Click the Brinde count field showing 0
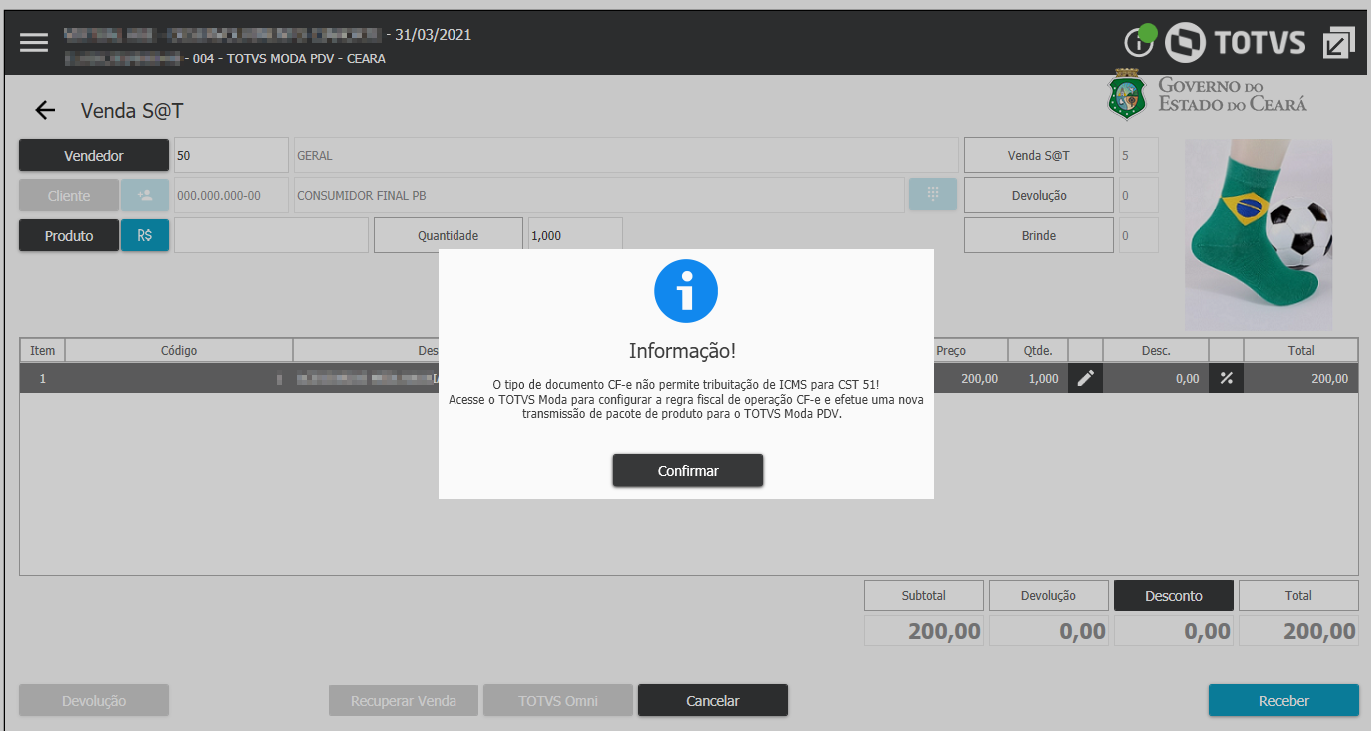The image size is (1371, 731). 1138,235
